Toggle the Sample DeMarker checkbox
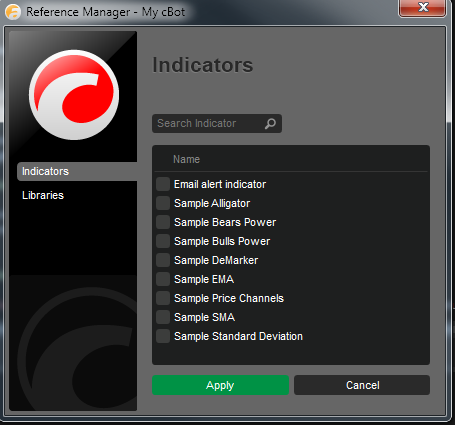The width and height of the screenshot is (455, 425). [x=163, y=260]
